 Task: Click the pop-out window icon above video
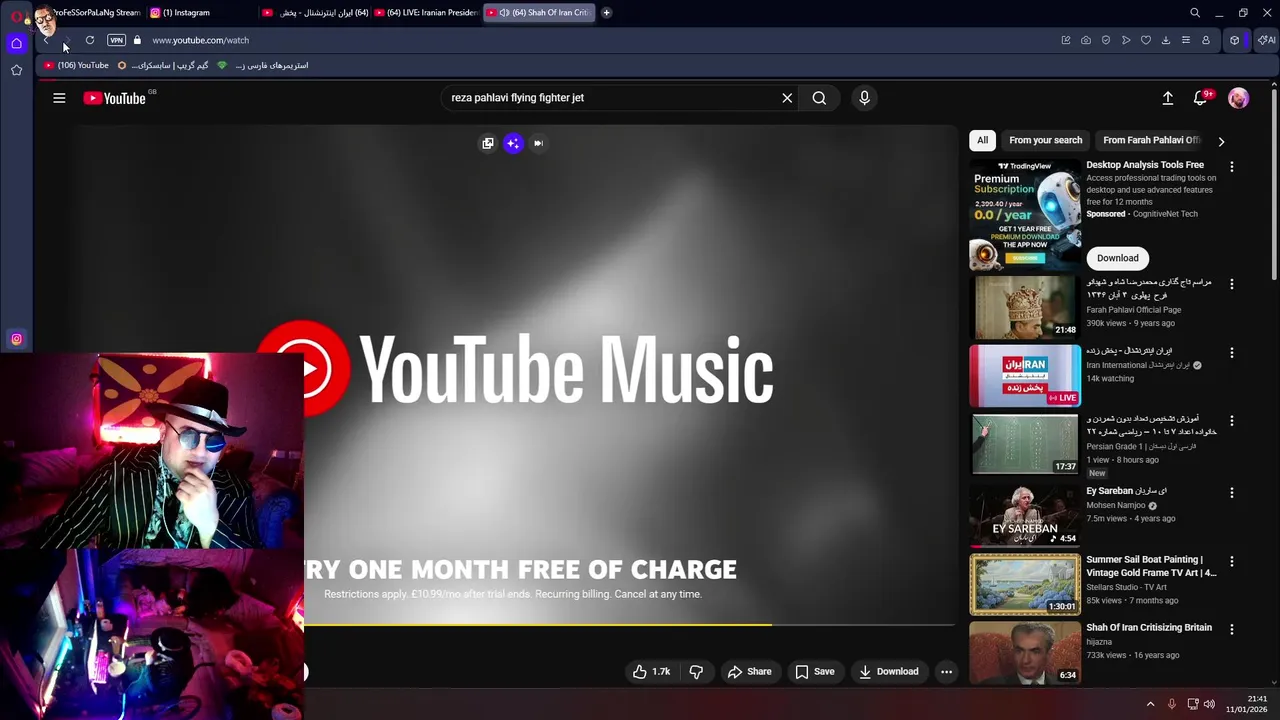(x=488, y=143)
